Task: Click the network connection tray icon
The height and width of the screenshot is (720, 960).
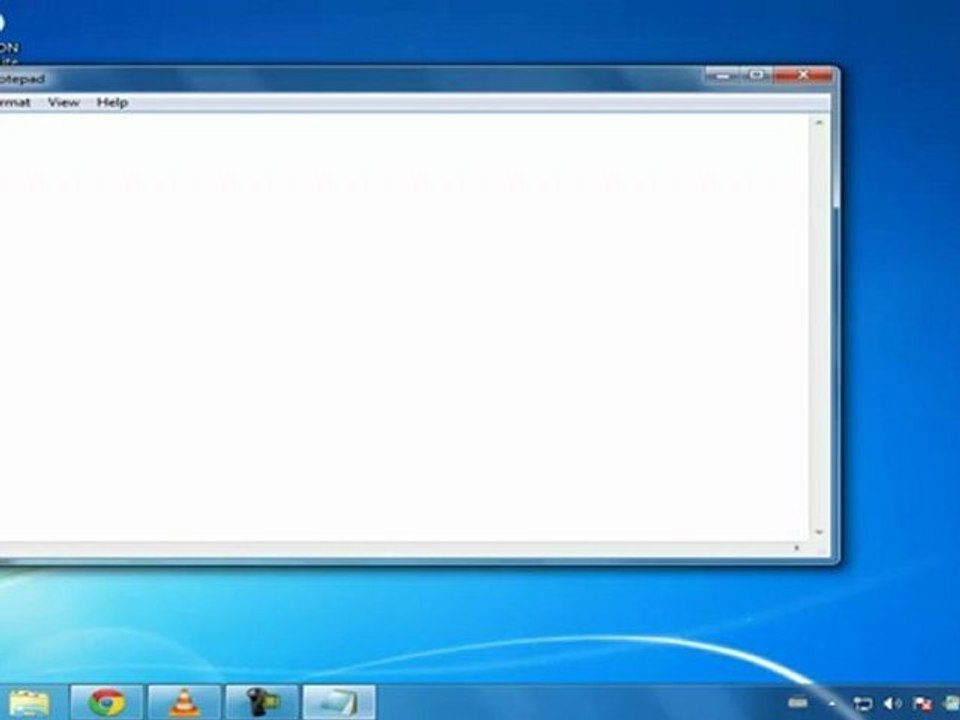Action: pyautogui.click(x=862, y=704)
